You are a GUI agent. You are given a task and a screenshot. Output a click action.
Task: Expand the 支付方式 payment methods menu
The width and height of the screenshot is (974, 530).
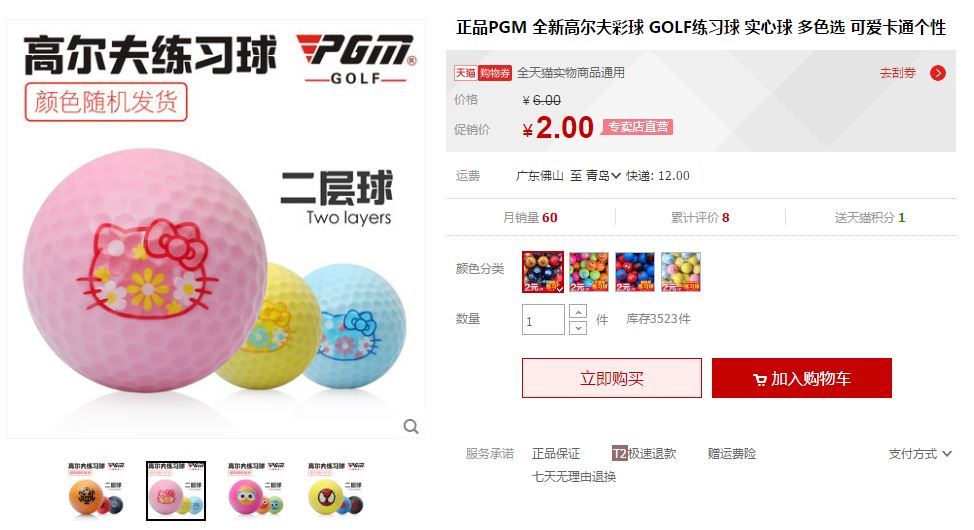(x=920, y=454)
